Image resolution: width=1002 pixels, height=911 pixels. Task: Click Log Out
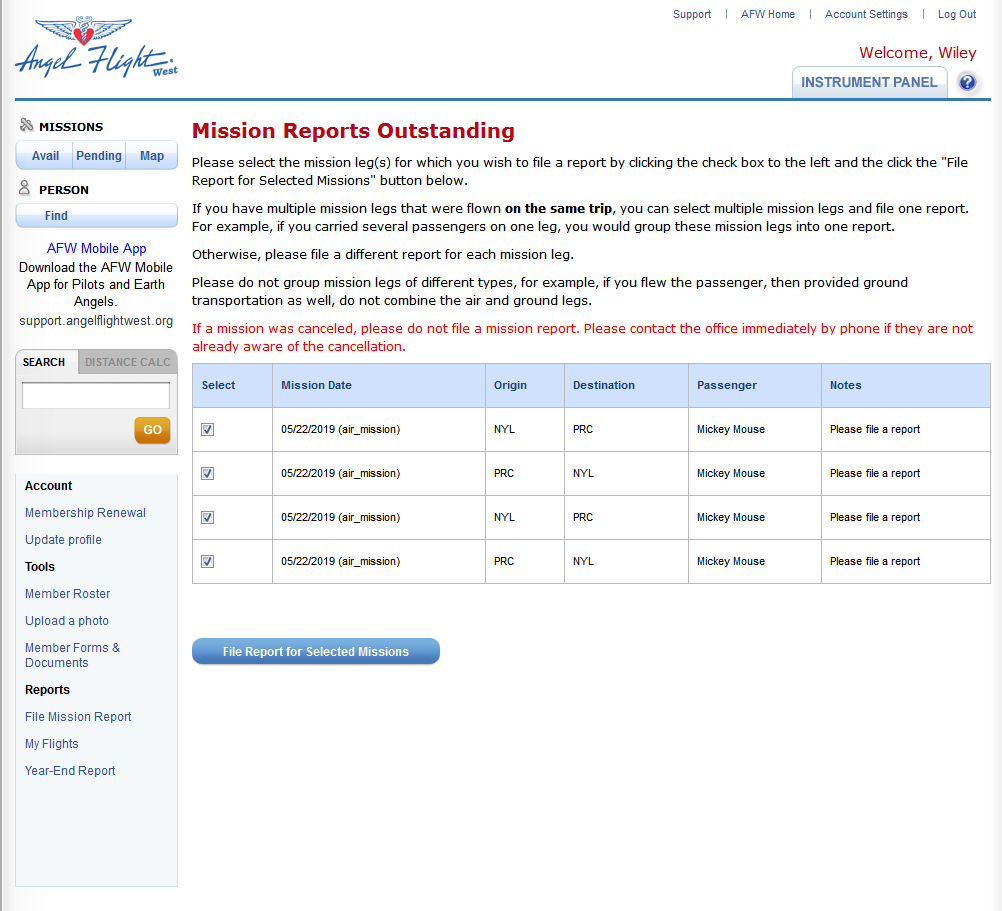click(x=957, y=14)
